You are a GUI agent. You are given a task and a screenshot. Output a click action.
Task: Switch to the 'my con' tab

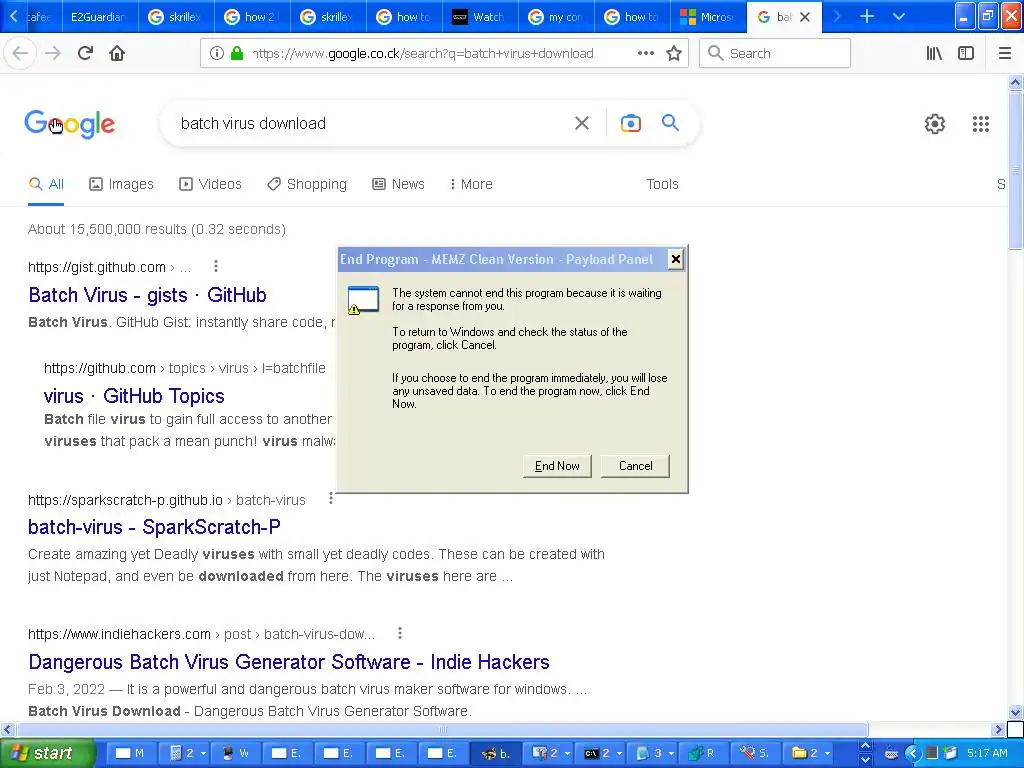point(556,18)
